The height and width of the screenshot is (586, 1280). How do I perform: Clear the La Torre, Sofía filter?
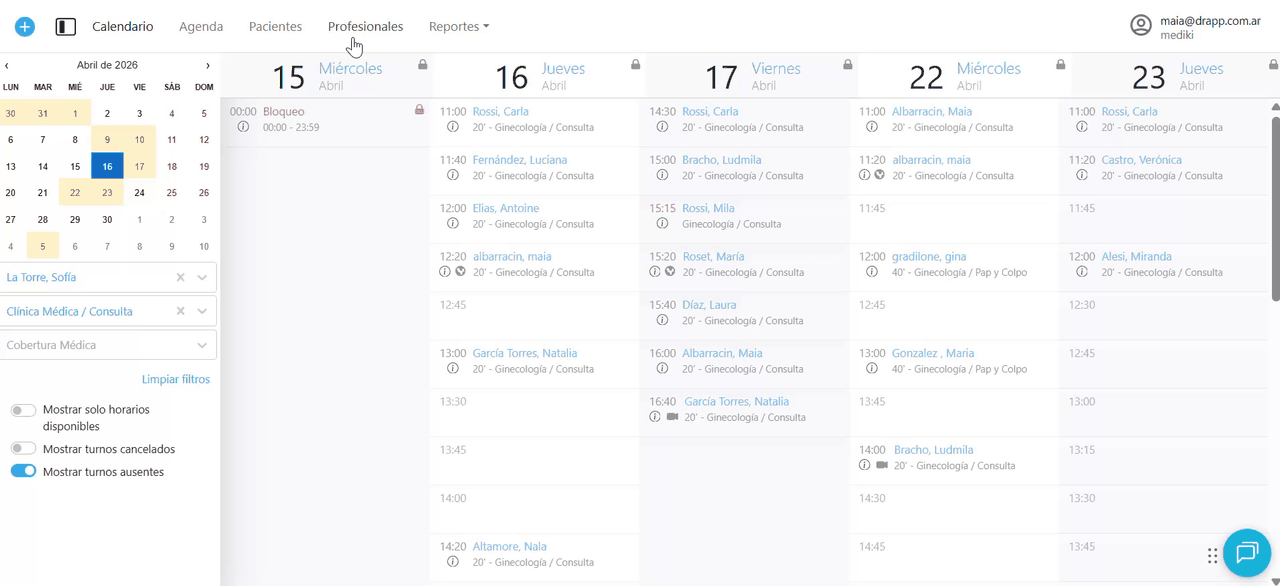(x=181, y=278)
